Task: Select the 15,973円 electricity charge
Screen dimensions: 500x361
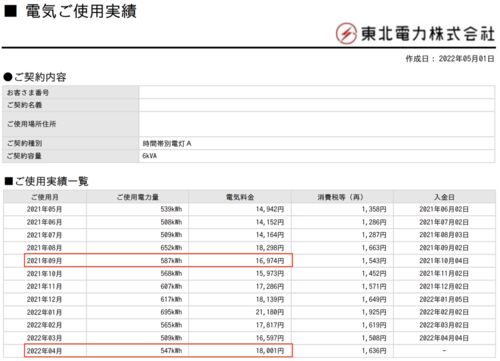Action: 270,274
